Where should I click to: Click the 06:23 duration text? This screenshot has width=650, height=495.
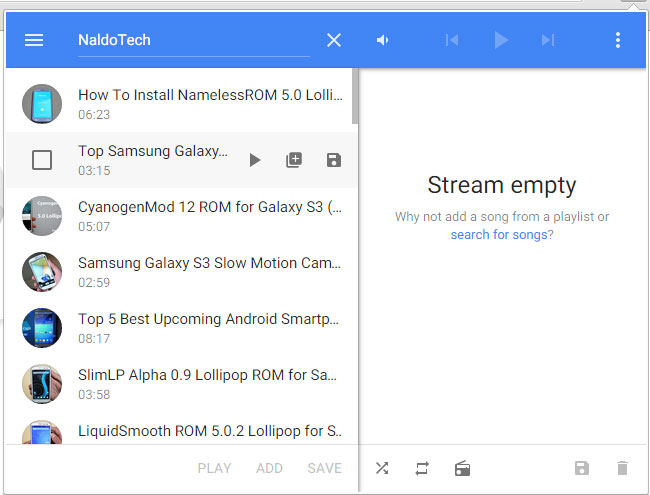point(94,115)
